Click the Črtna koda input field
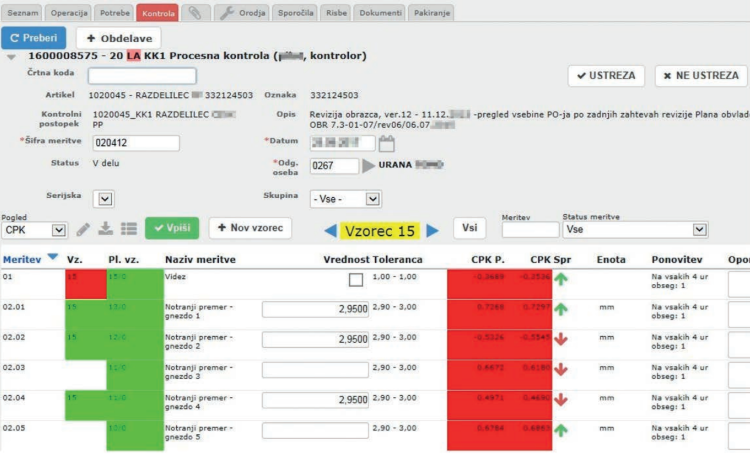 coord(142,76)
